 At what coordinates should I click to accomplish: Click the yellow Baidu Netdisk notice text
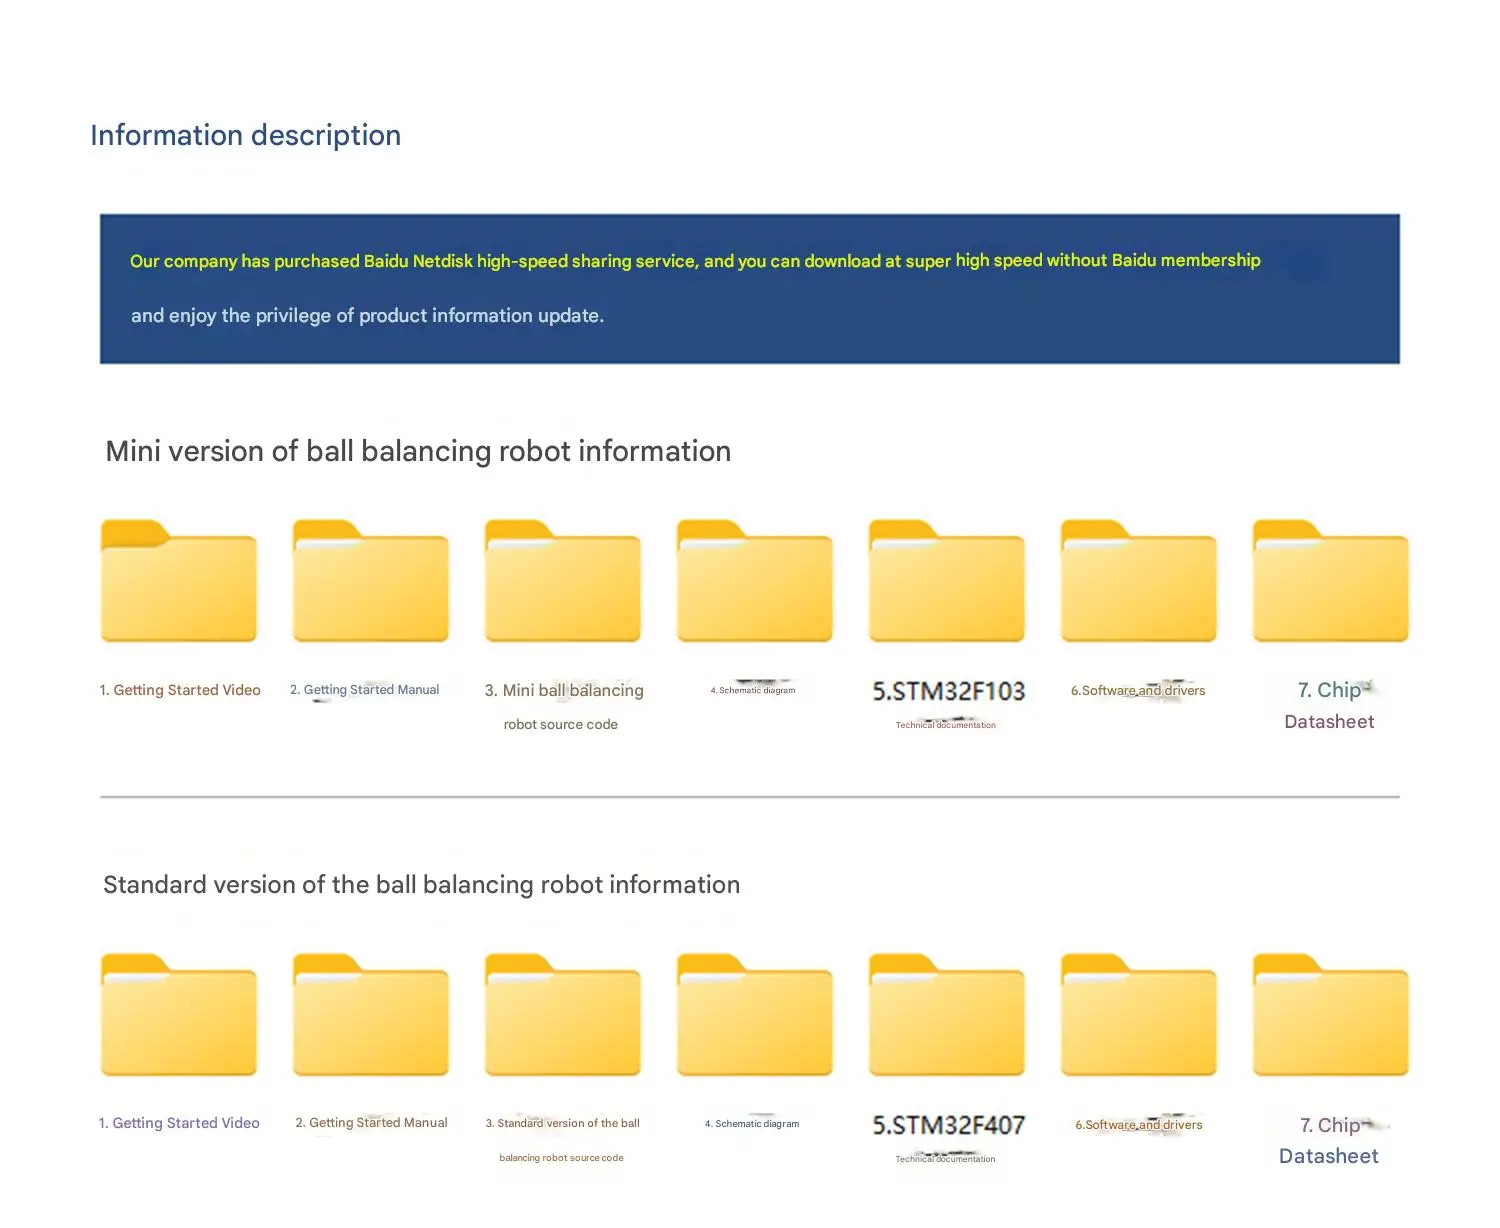click(x=695, y=261)
